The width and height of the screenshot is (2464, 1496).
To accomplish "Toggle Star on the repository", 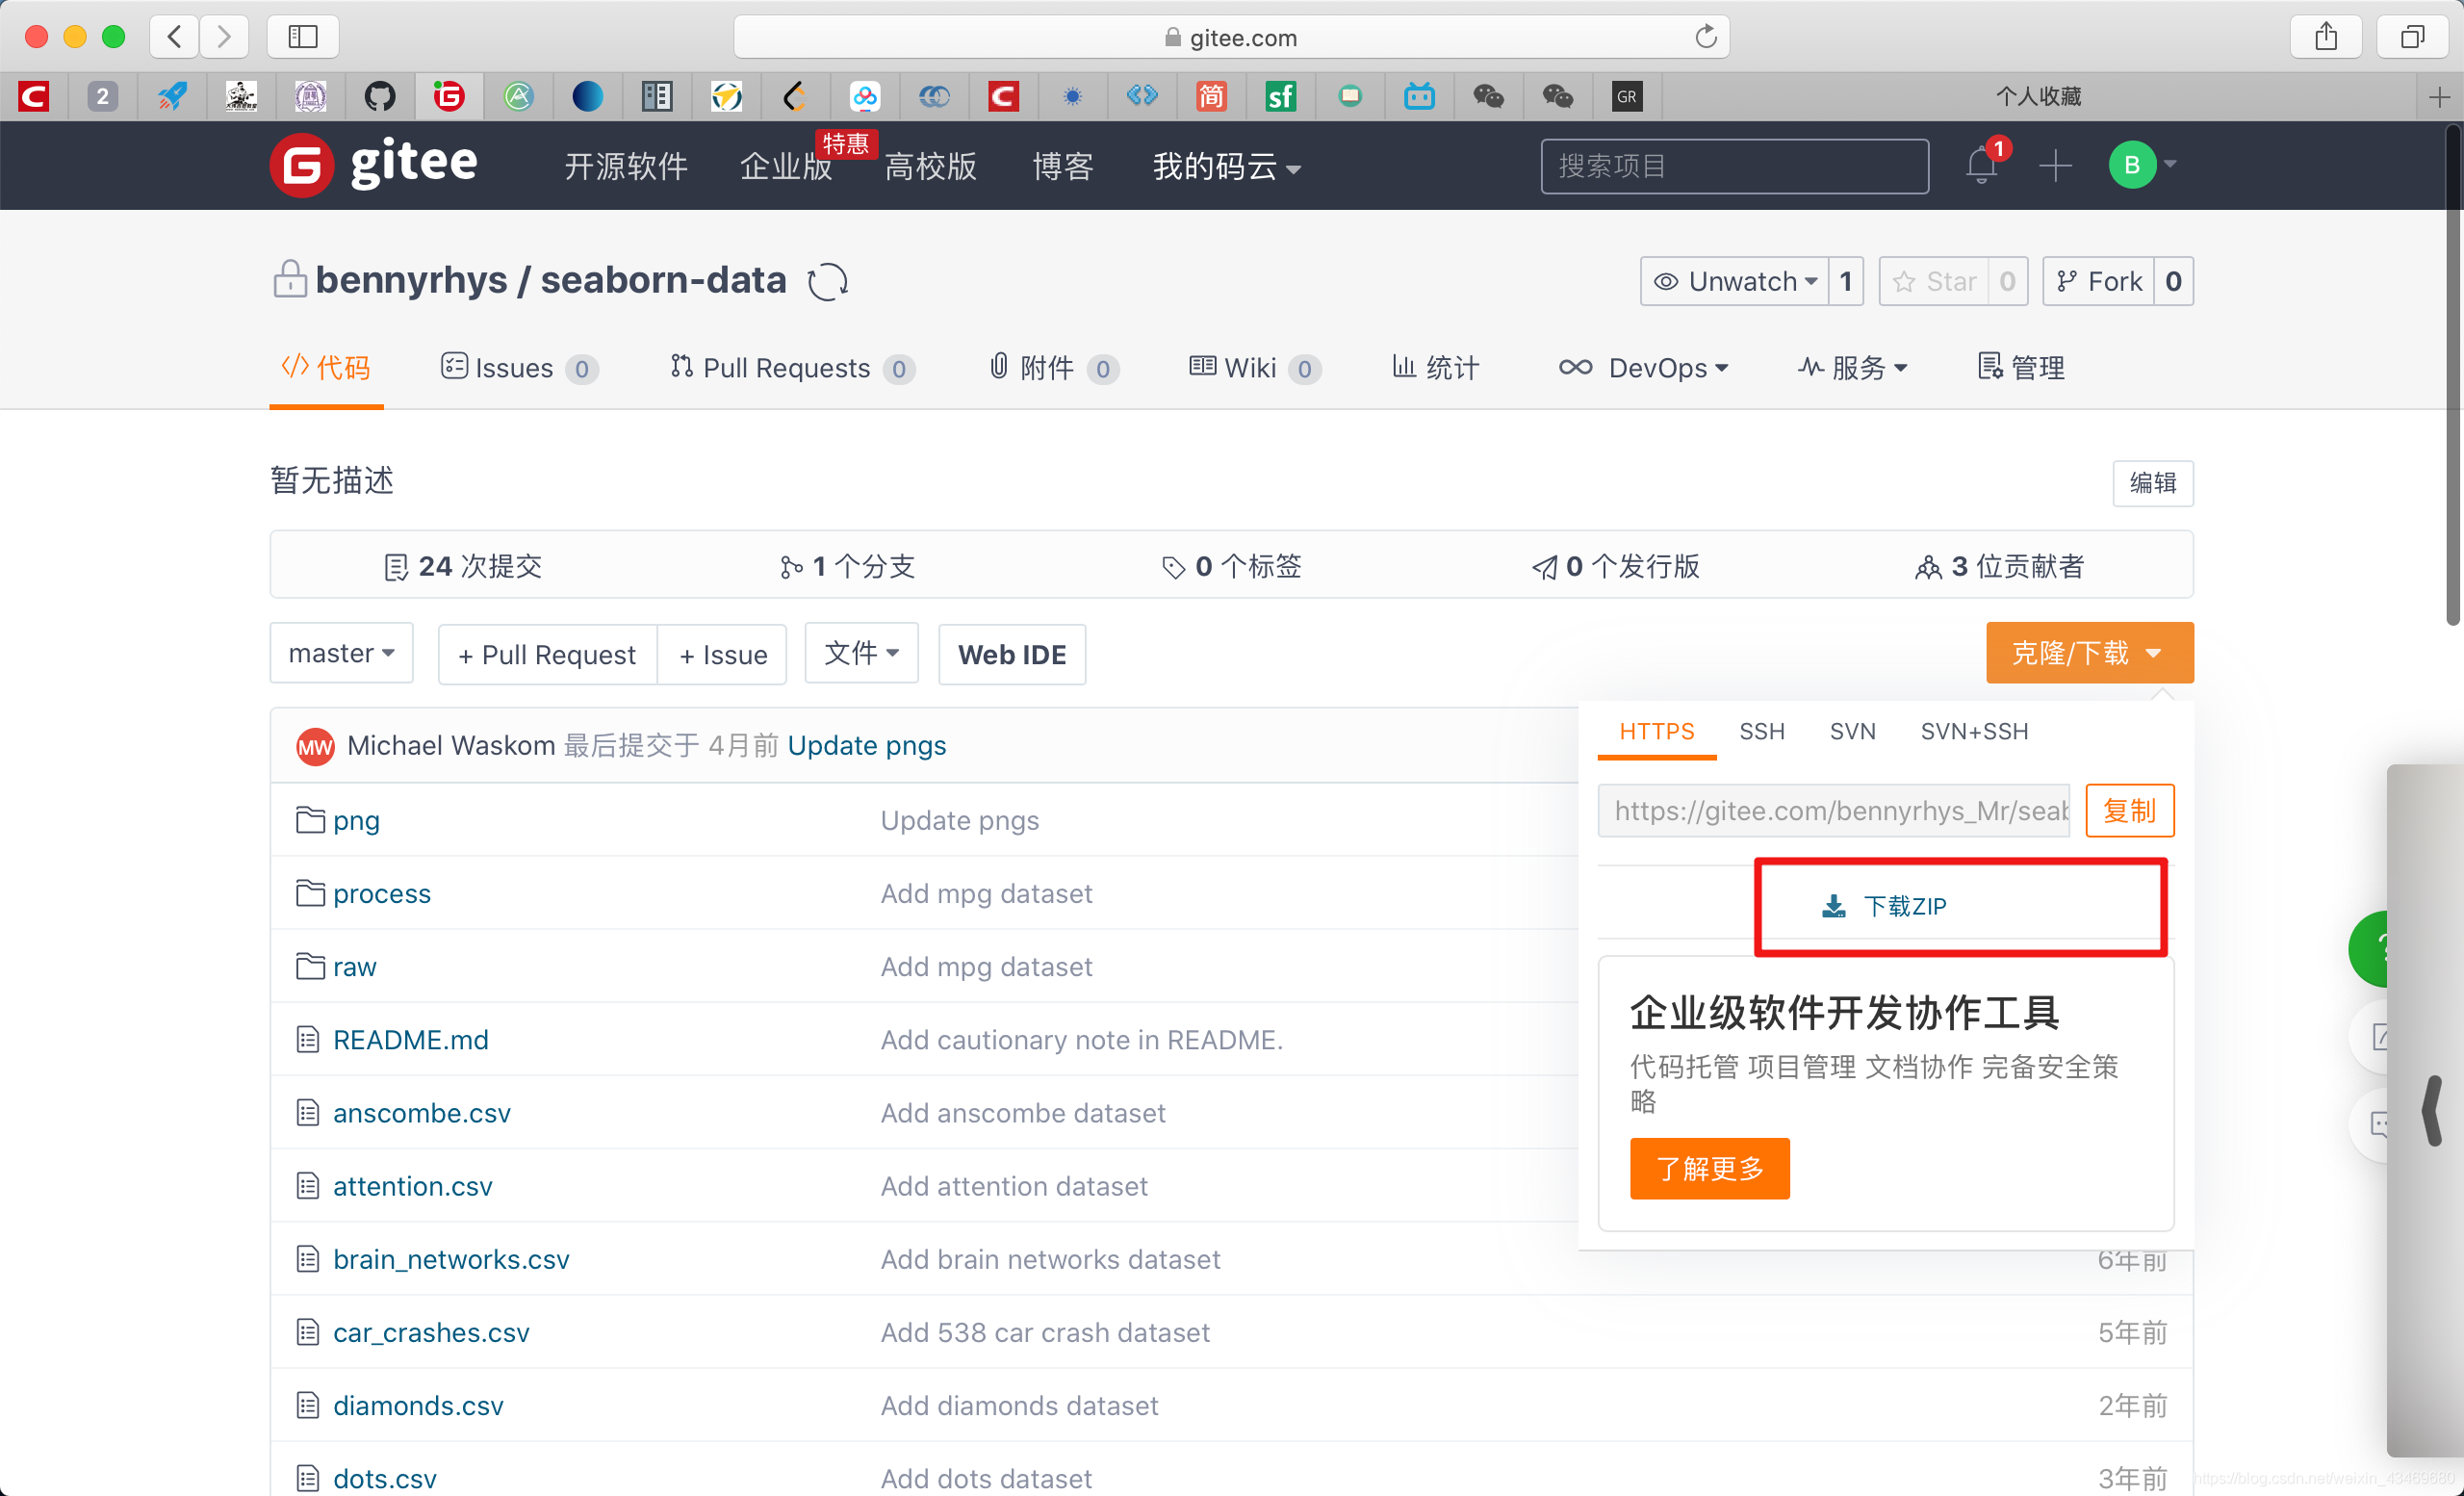I will (x=1934, y=282).
